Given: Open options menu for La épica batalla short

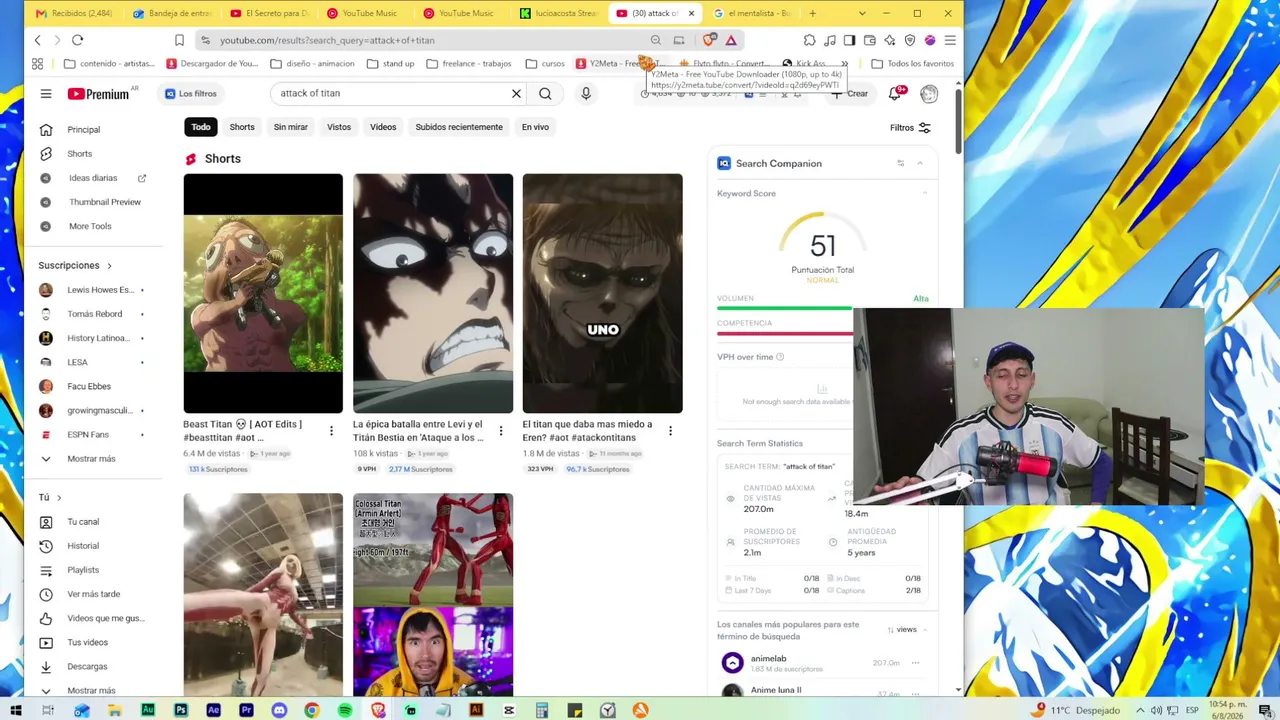Looking at the screenshot, I should click(x=500, y=431).
